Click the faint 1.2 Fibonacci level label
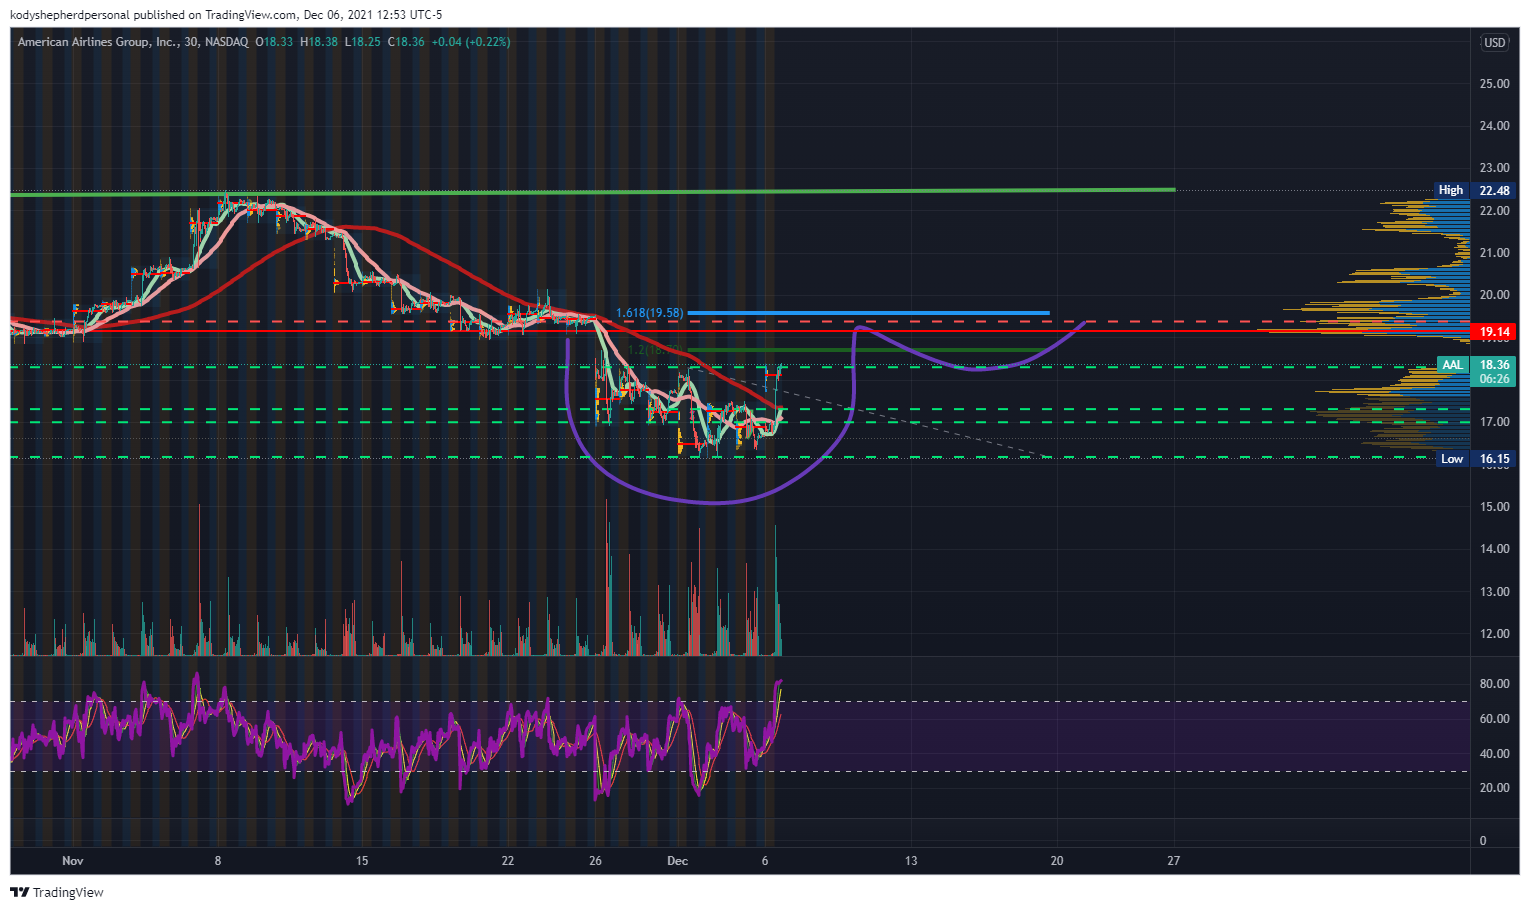1530x910 pixels. (x=655, y=350)
